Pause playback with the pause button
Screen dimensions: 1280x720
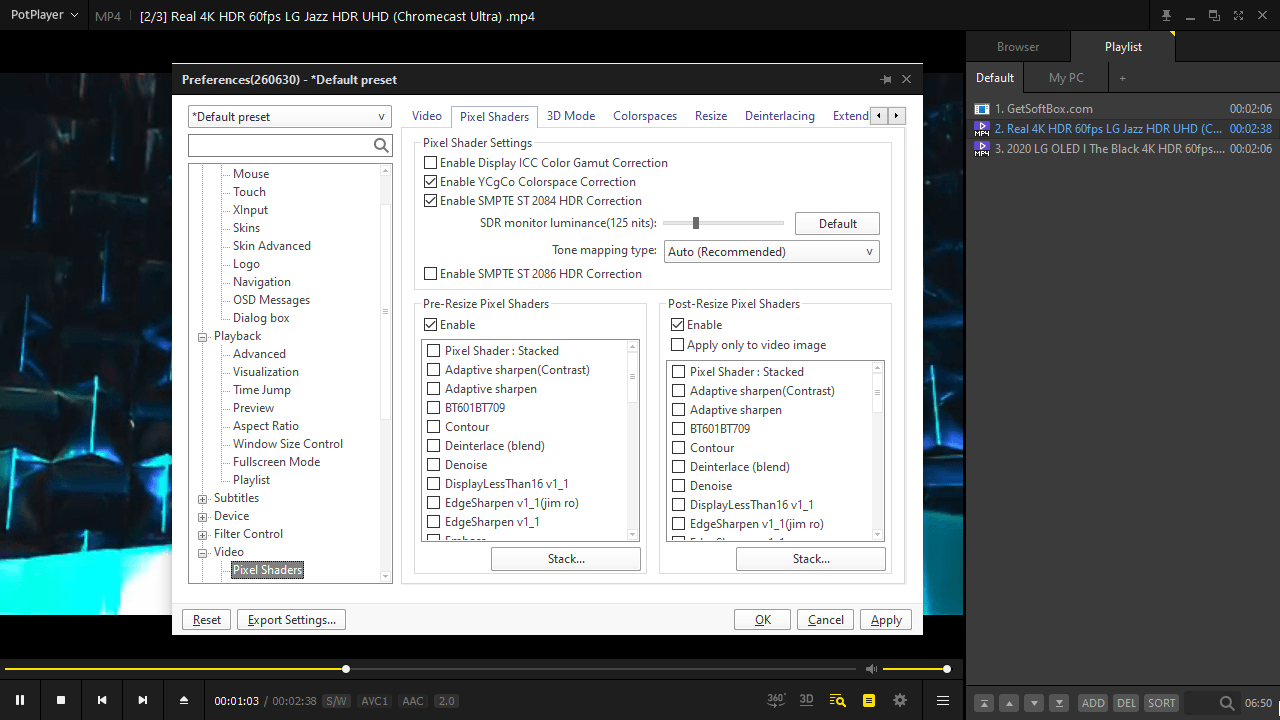20,701
